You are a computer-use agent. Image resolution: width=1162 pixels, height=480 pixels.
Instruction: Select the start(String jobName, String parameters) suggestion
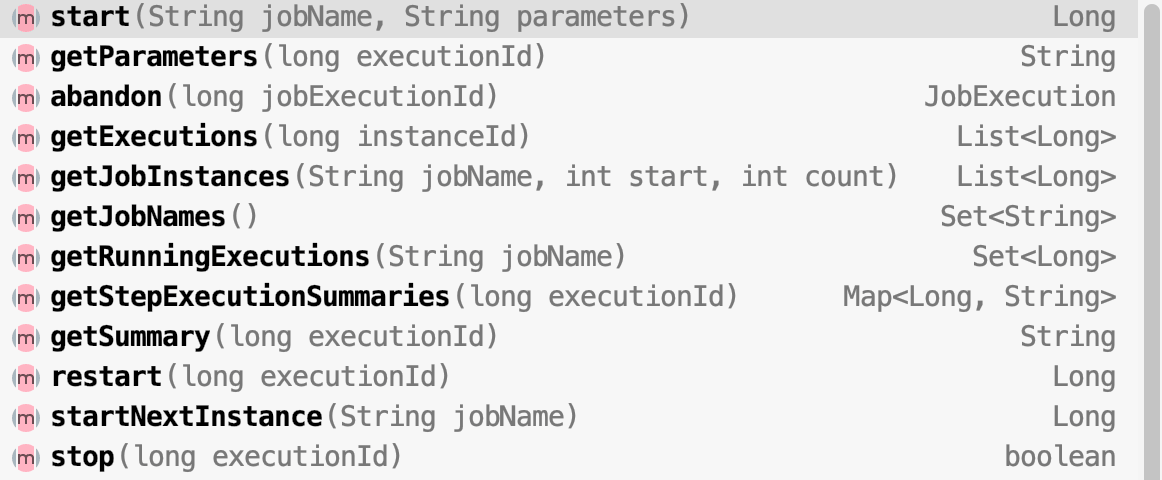click(x=569, y=17)
